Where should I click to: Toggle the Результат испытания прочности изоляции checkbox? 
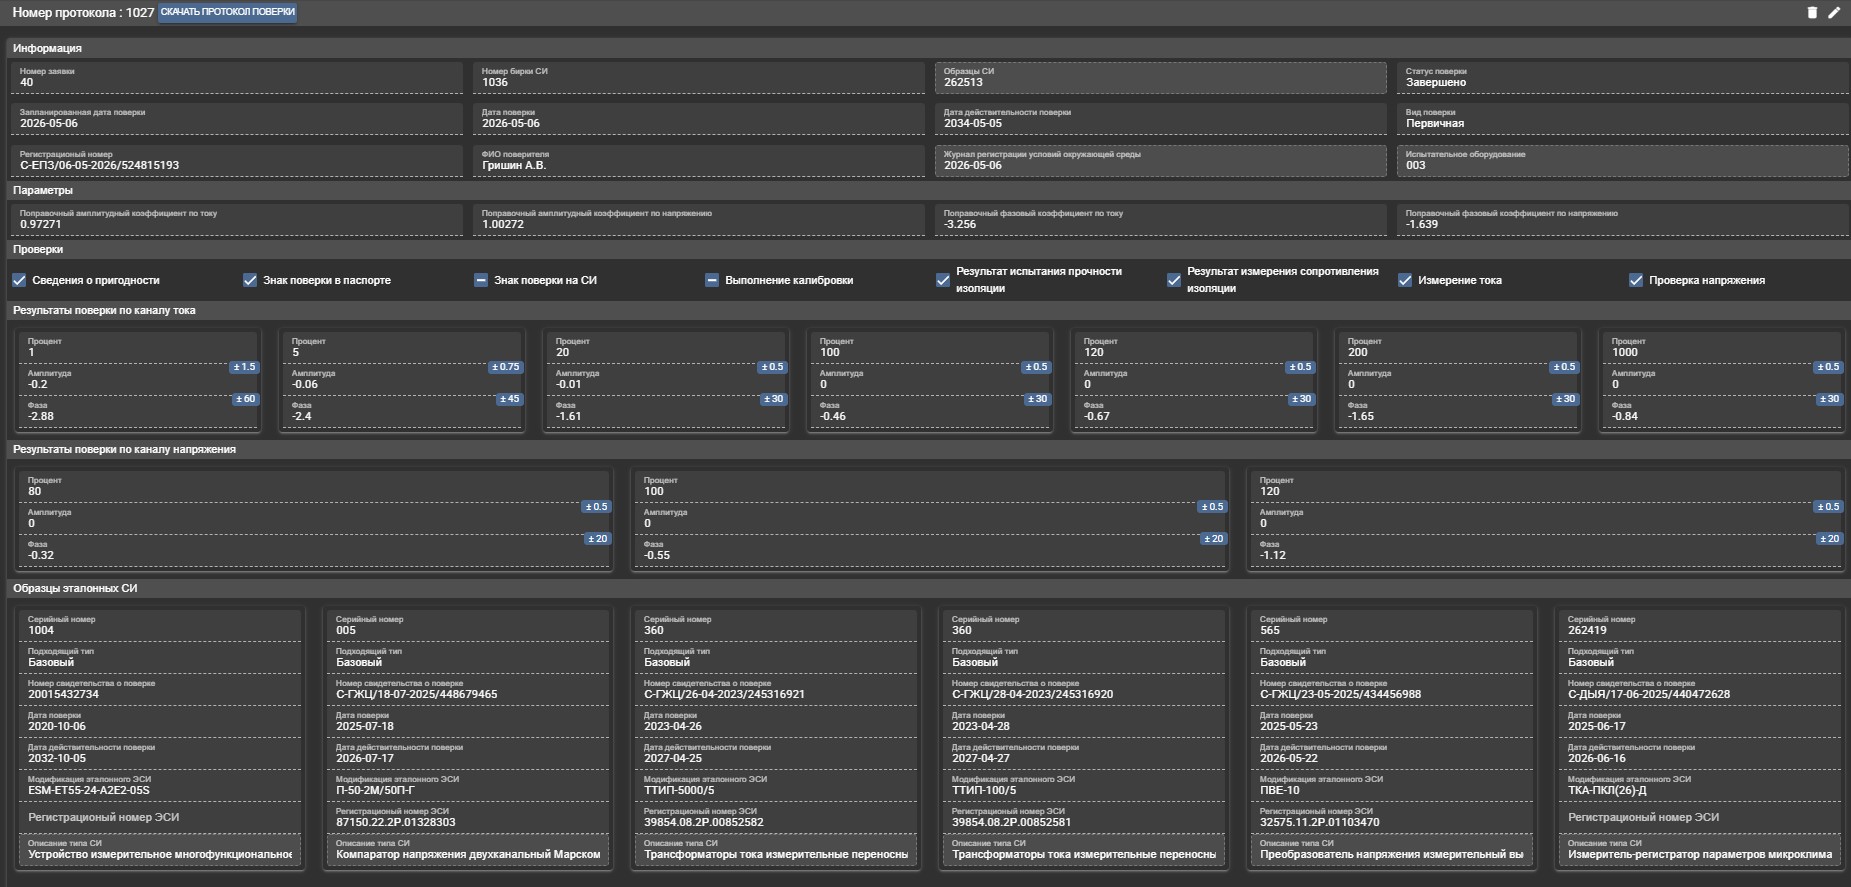pyautogui.click(x=943, y=280)
